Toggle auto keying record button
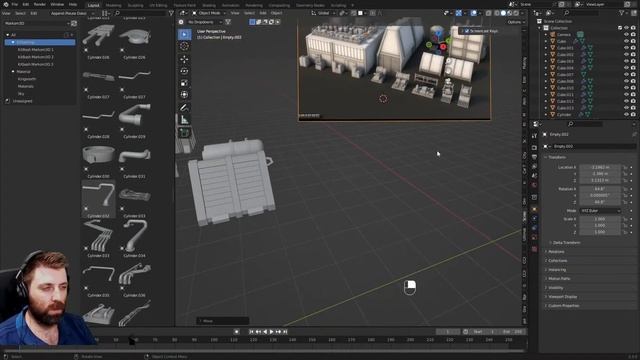This screenshot has width=640, height=360. click(x=236, y=332)
